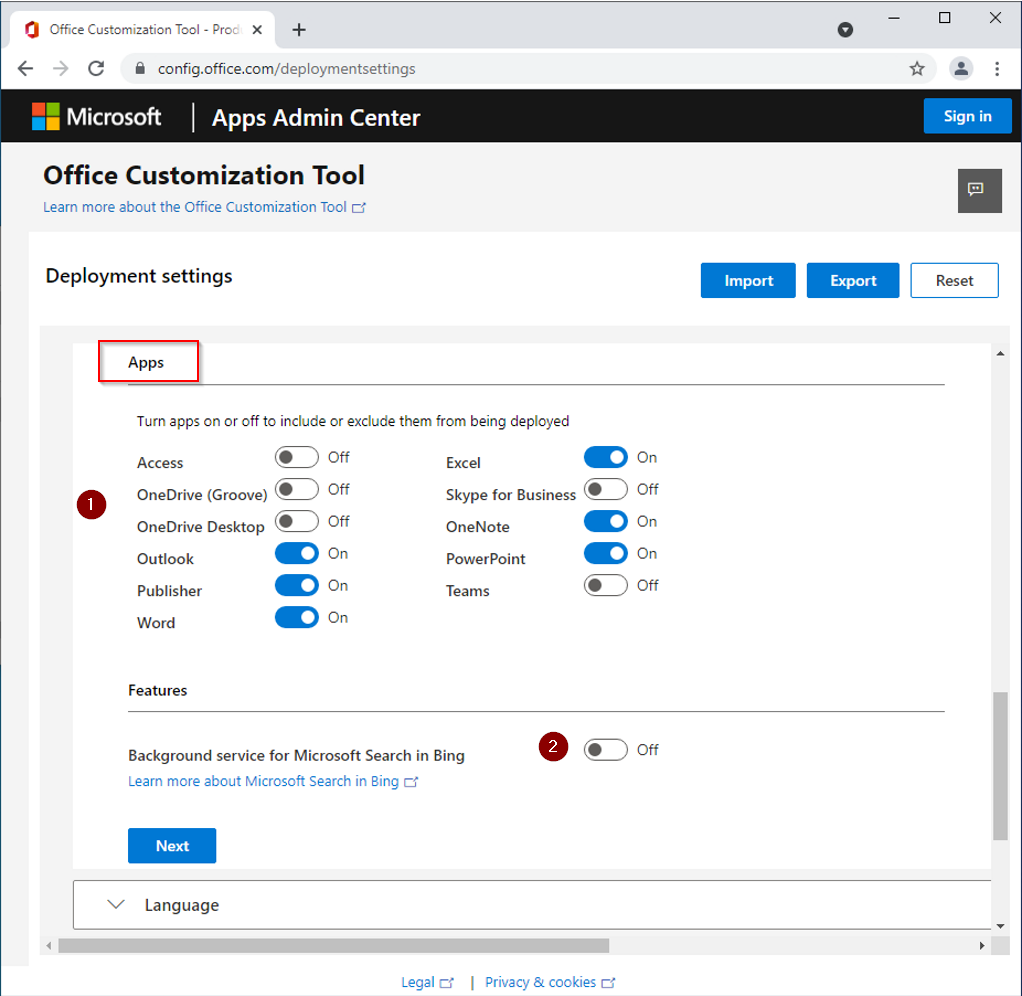Screen dimensions: 1022x996
Task: Click the tab search dropdown circle icon
Action: (845, 30)
